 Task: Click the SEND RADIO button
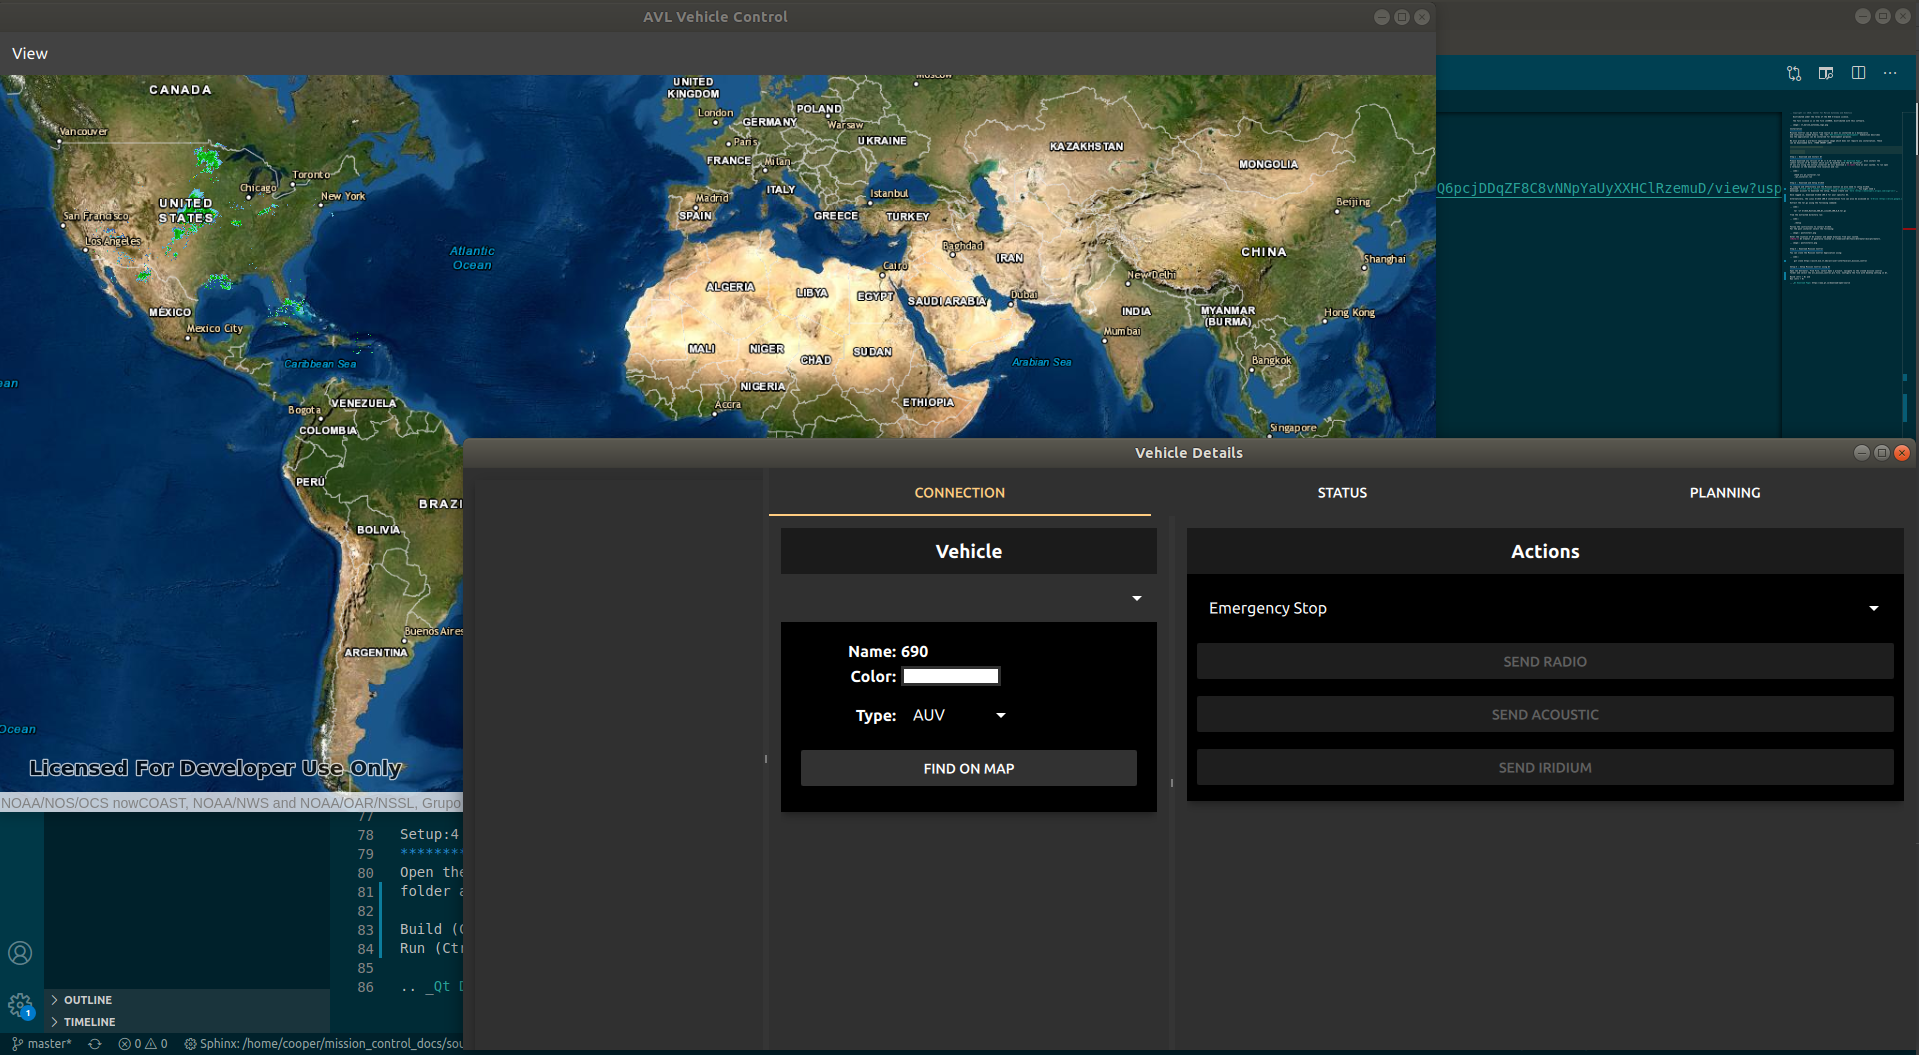pyautogui.click(x=1545, y=661)
